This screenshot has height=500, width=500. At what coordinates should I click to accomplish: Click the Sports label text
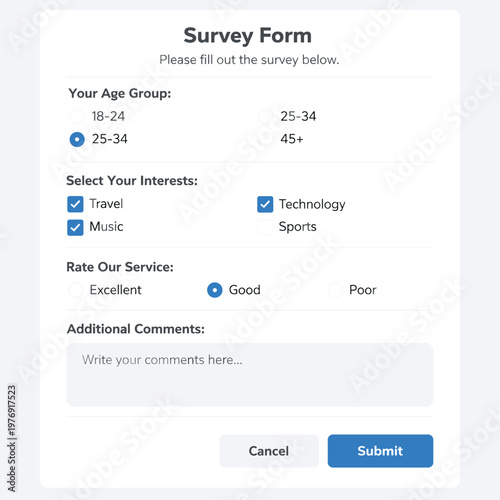[298, 227]
